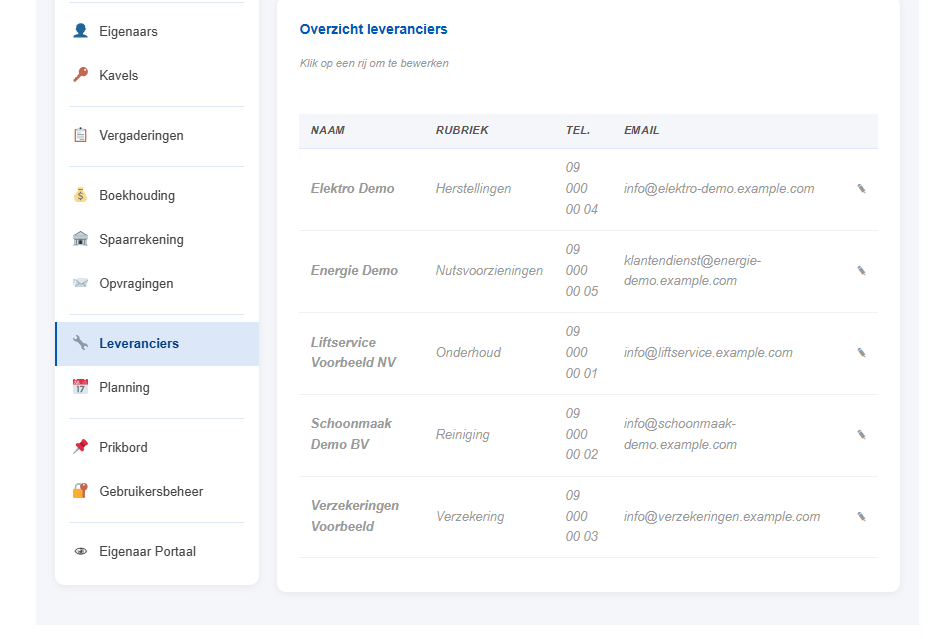Click the Verzekeringen Voorbeeld name
The image size is (946, 639).
(355, 516)
